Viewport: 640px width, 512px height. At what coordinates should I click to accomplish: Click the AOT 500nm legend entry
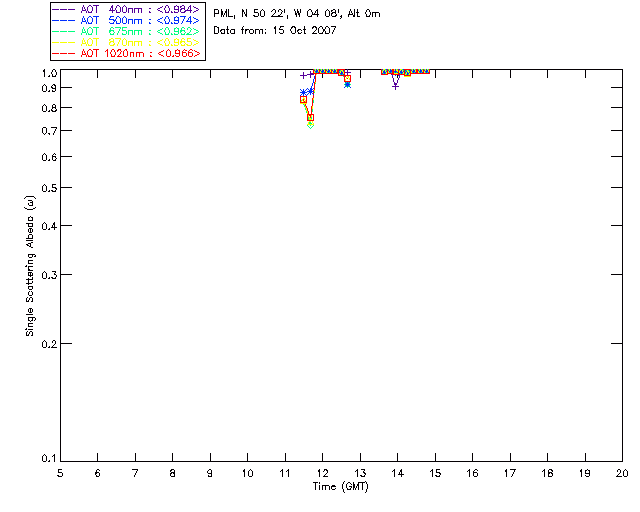coord(126,20)
